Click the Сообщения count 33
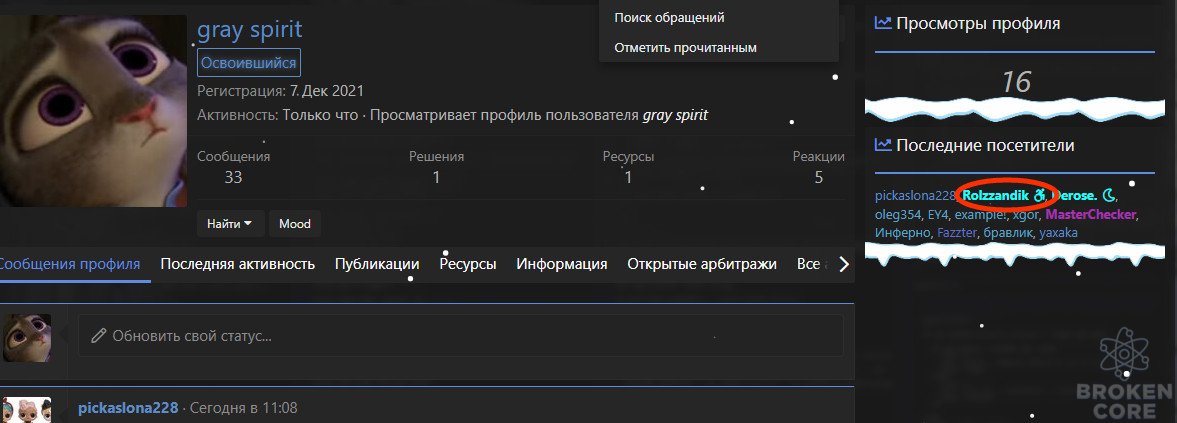The width and height of the screenshot is (1177, 423). (x=233, y=178)
